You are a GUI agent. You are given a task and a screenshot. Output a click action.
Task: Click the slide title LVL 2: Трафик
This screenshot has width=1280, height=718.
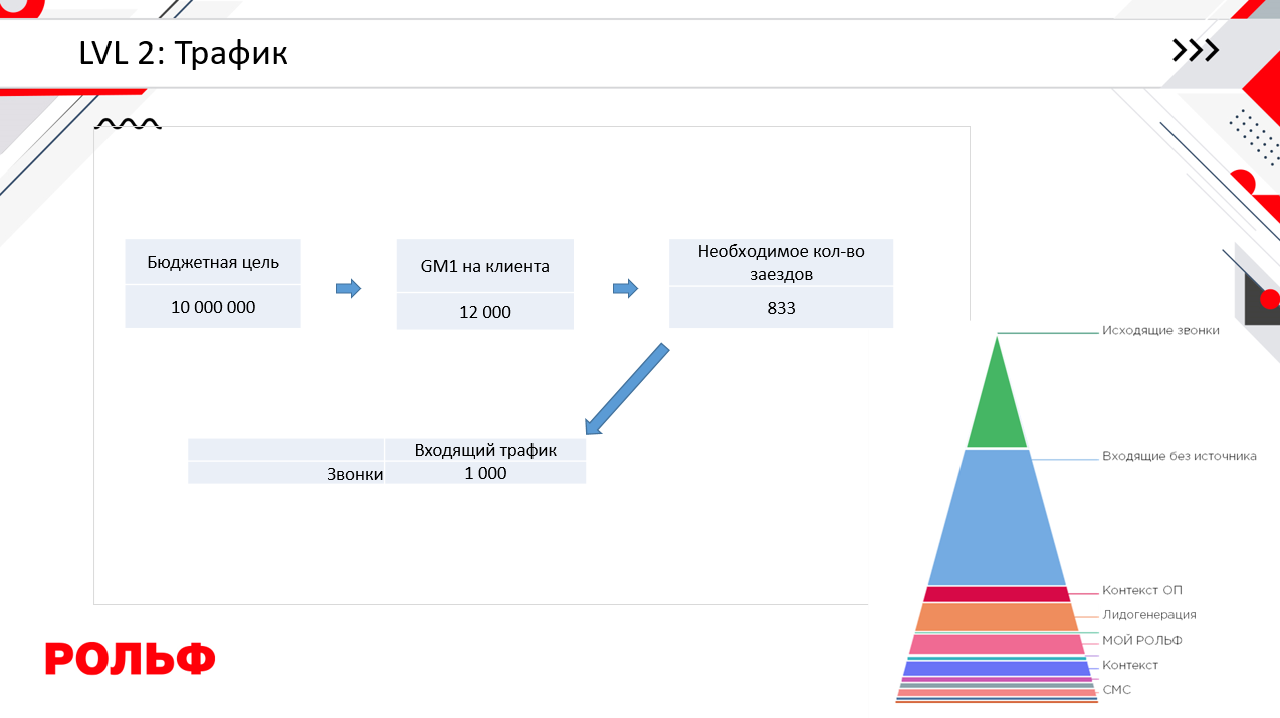coord(183,53)
